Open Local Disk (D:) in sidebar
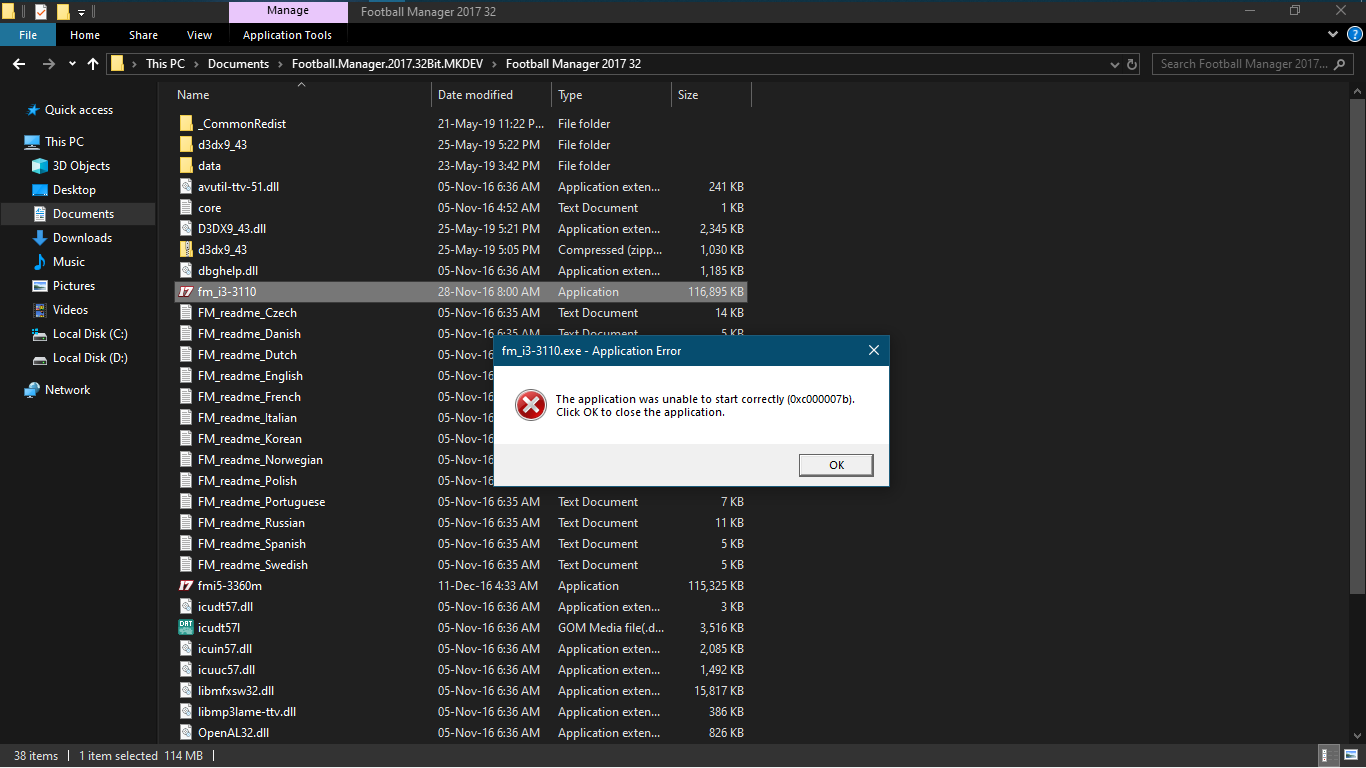 (90, 358)
